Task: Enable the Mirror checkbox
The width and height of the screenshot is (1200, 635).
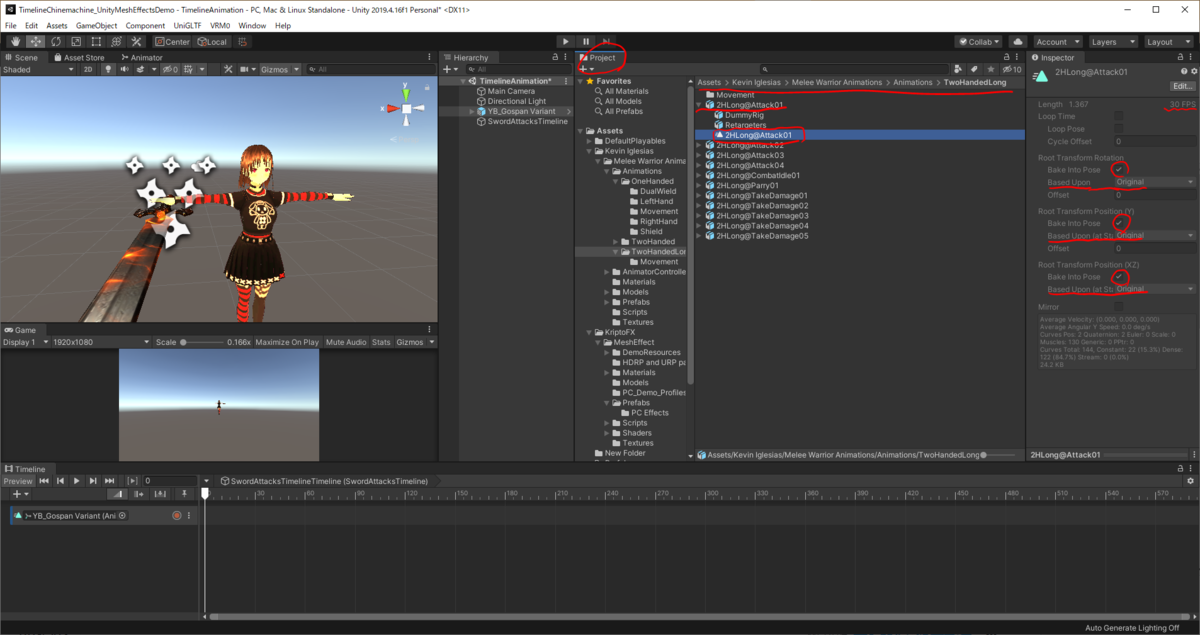Action: tap(1119, 307)
